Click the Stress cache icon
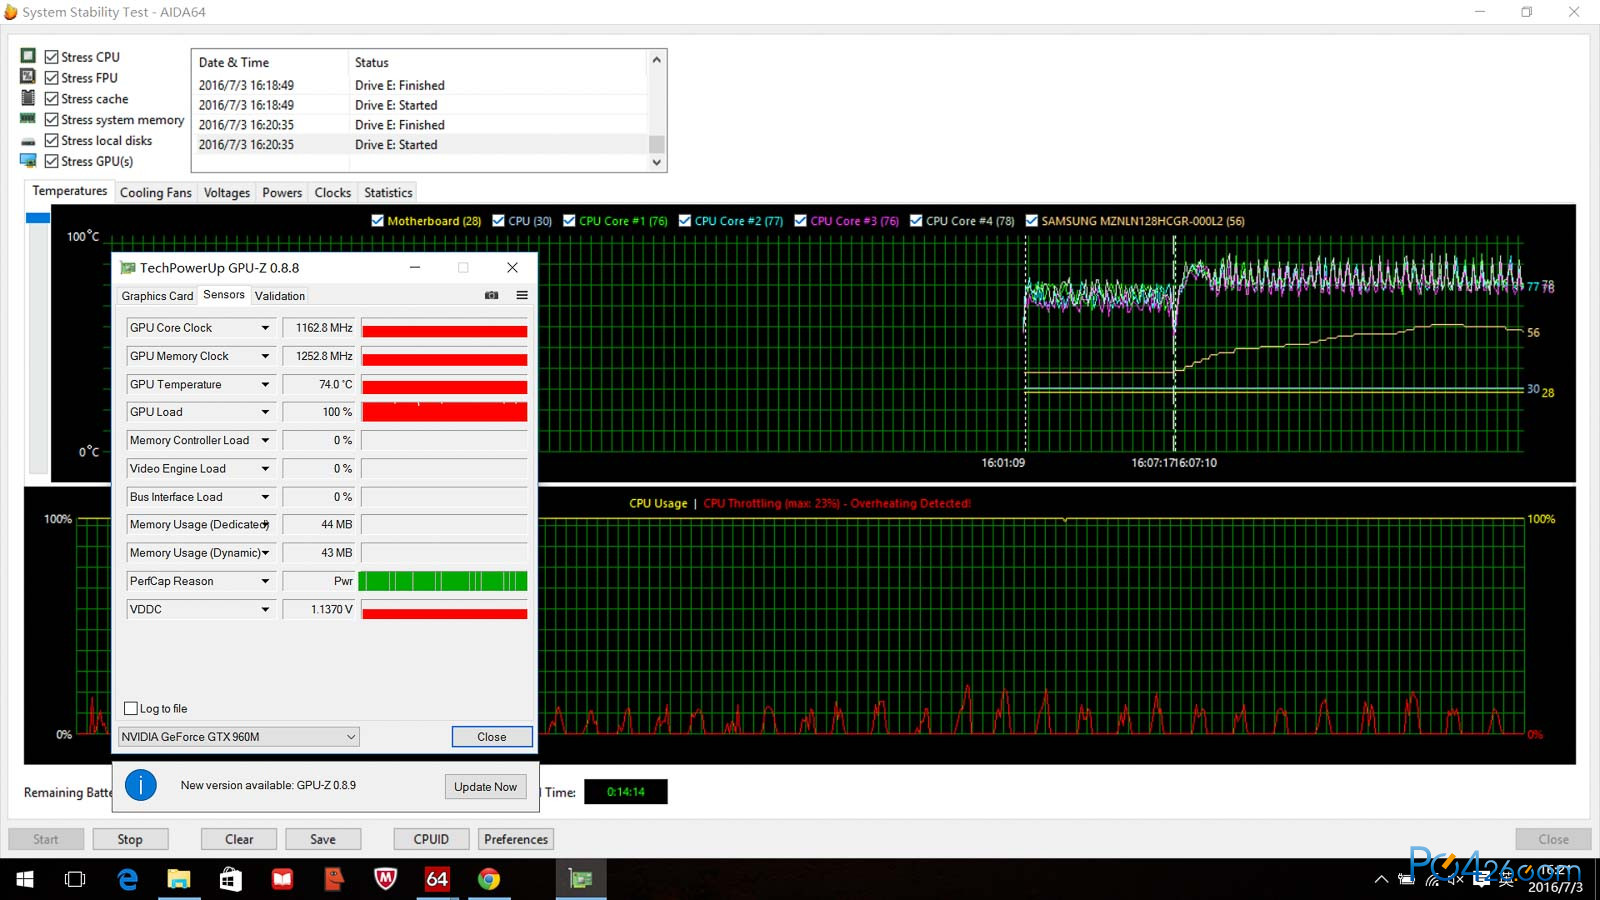The image size is (1600, 900). point(28,97)
